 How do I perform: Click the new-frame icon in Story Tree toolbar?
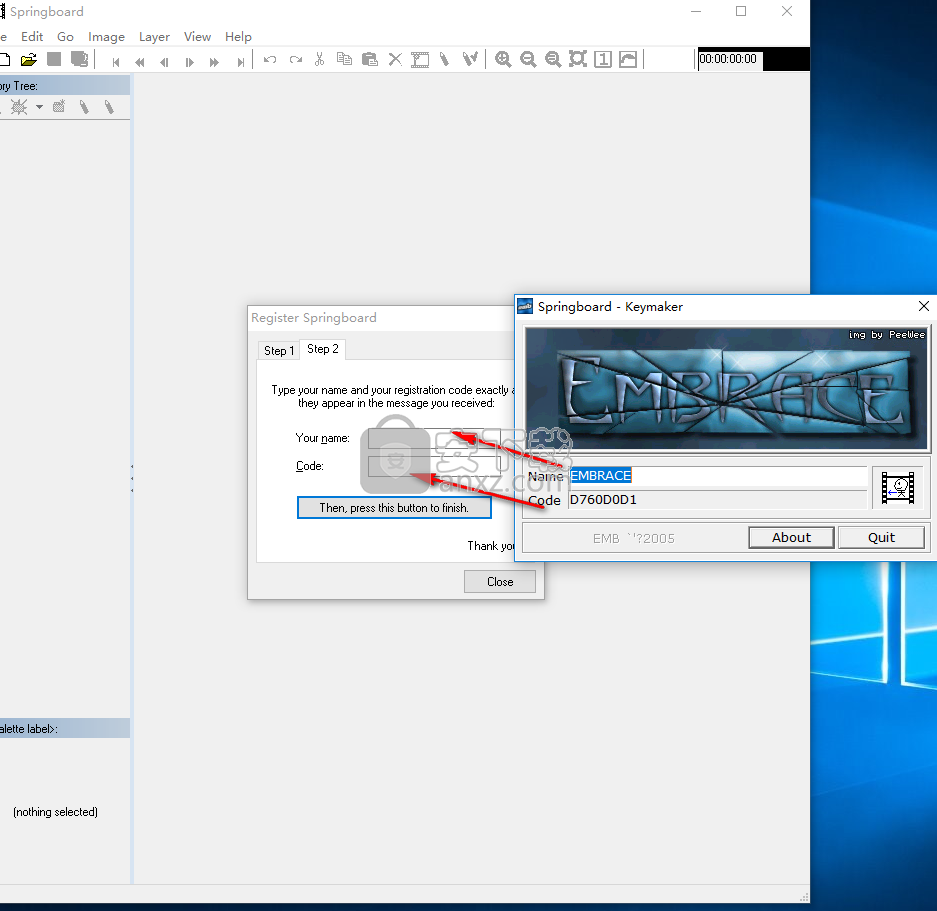[x=59, y=107]
